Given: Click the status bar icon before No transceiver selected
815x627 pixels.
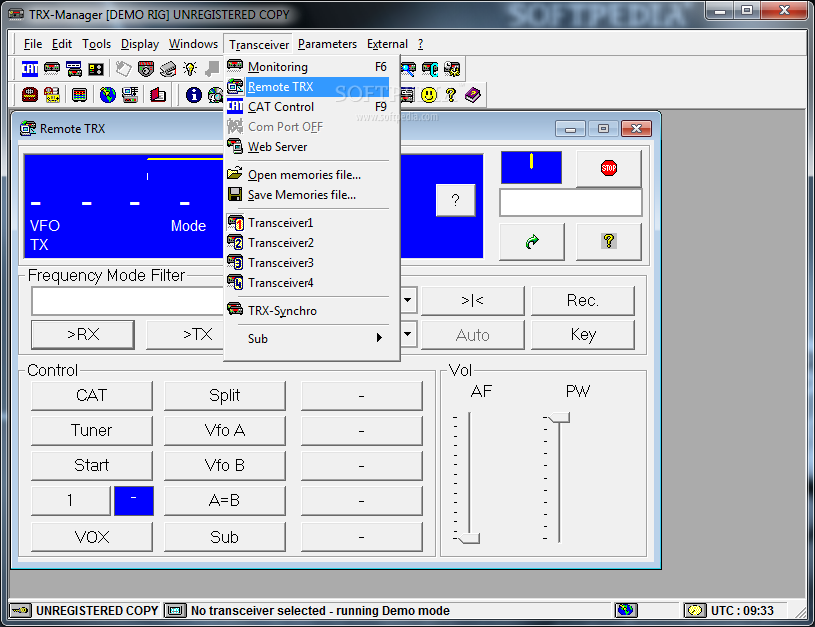Looking at the screenshot, I should click(175, 610).
